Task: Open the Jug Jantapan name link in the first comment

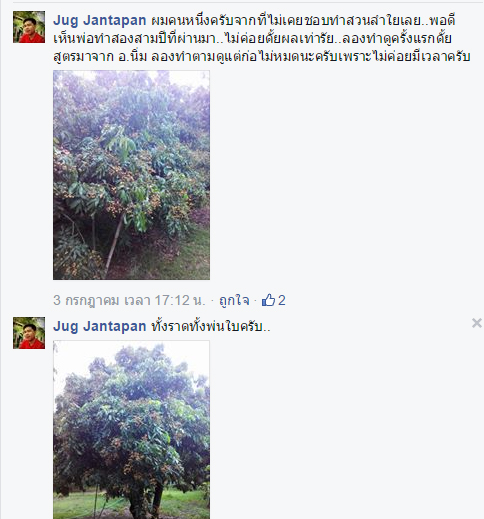Action: [x=100, y=20]
